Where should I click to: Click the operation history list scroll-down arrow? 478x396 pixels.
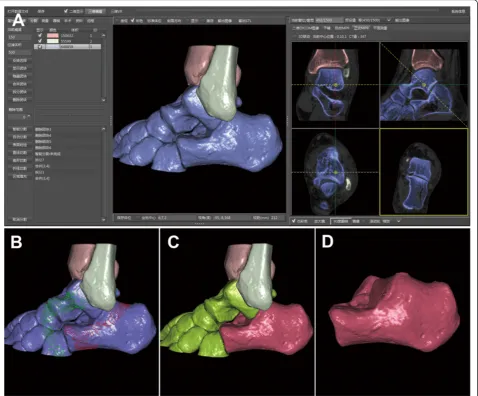coord(103,220)
